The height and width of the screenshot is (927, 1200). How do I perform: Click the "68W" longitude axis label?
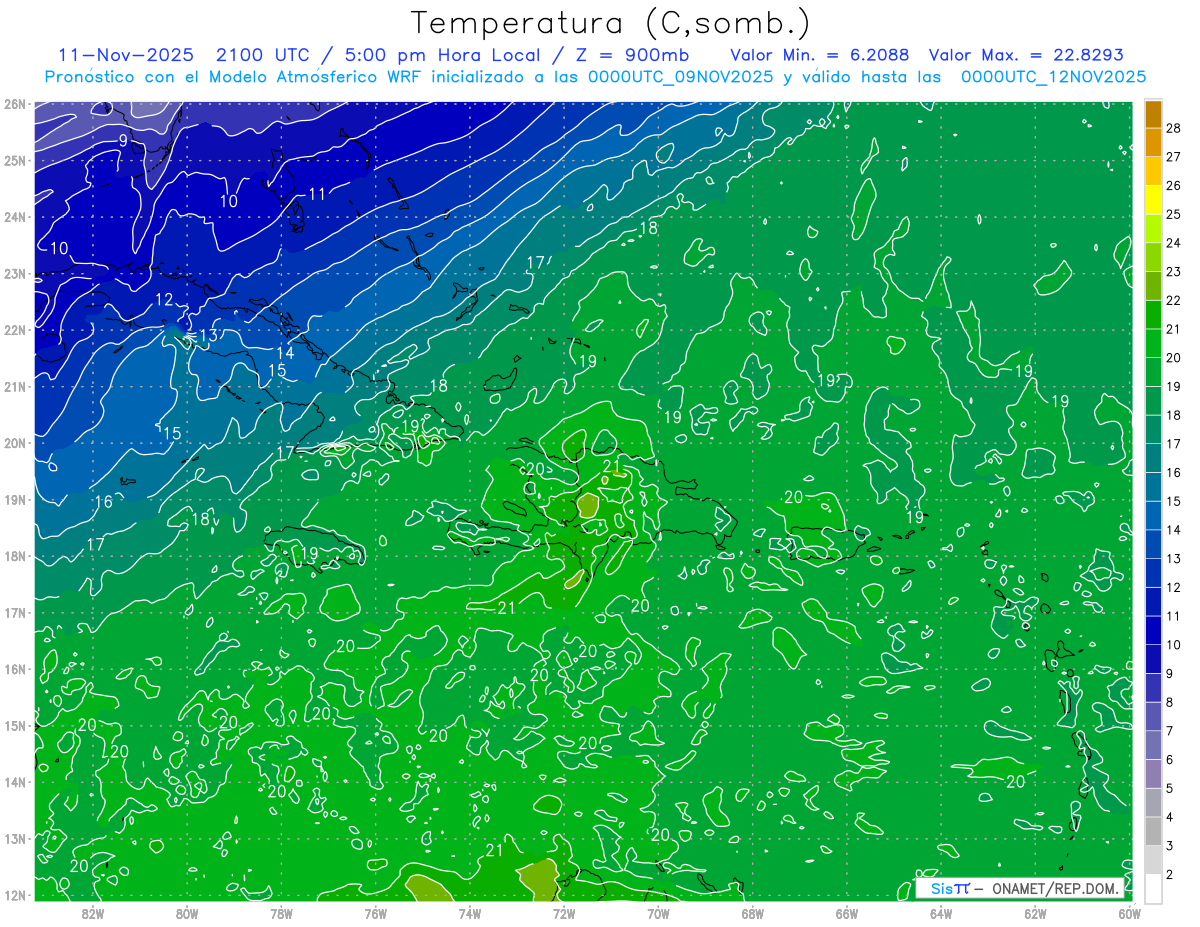[753, 912]
